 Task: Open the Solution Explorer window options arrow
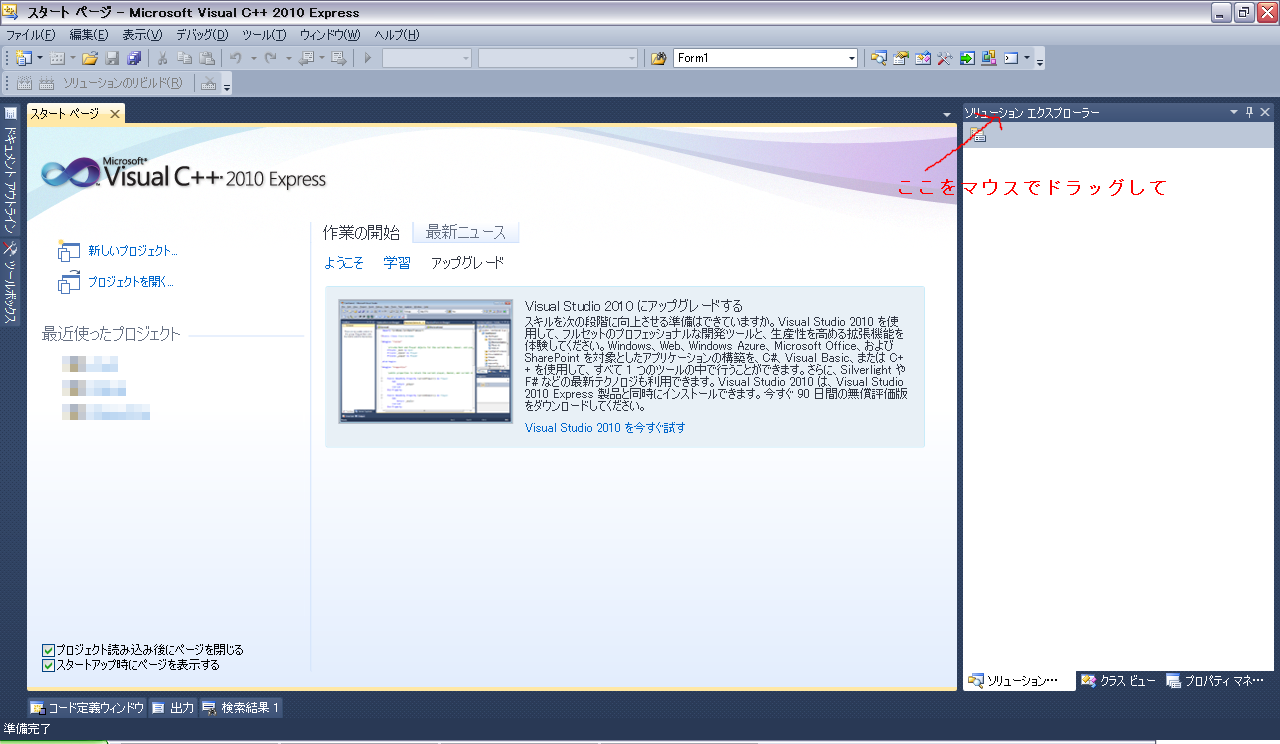pyautogui.click(x=1234, y=112)
